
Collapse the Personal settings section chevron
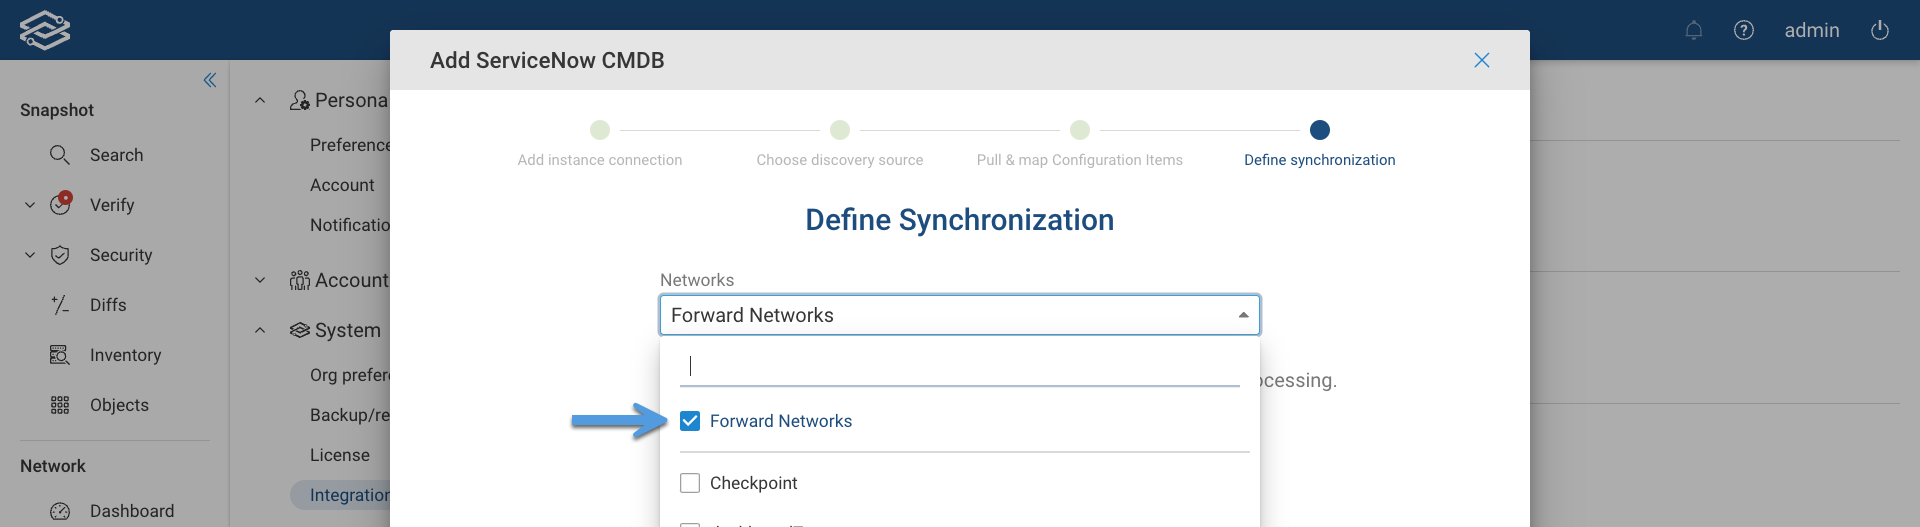pyautogui.click(x=260, y=100)
